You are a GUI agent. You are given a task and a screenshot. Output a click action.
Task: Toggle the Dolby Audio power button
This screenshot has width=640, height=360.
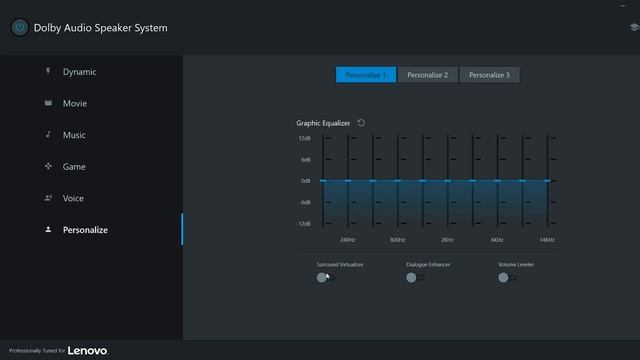click(x=20, y=27)
